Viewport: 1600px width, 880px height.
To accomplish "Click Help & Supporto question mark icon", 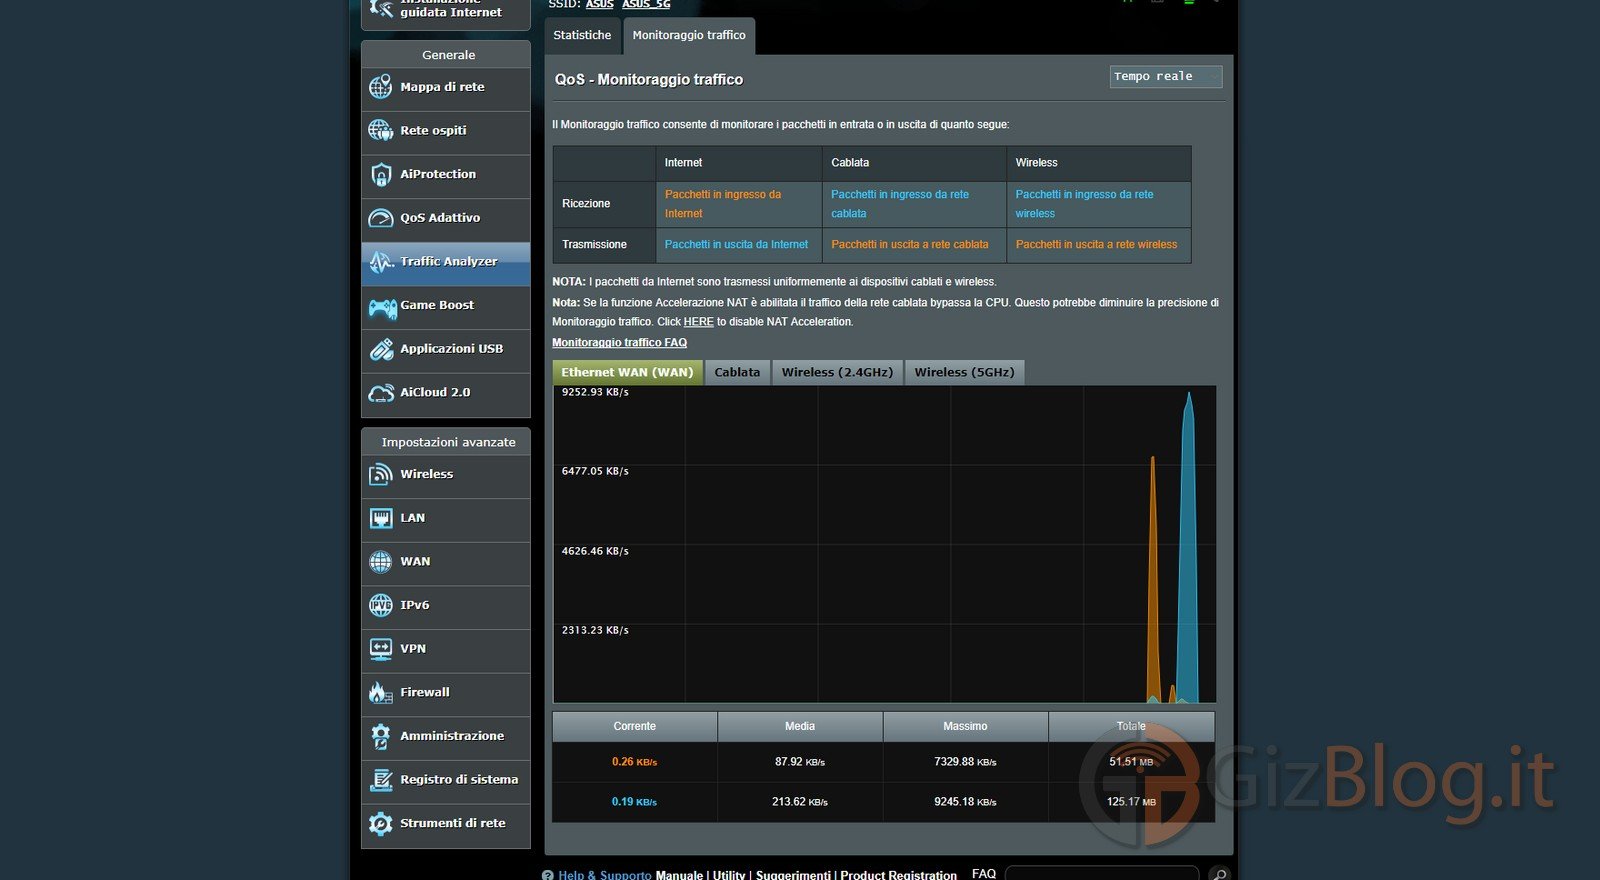I will click(x=547, y=875).
